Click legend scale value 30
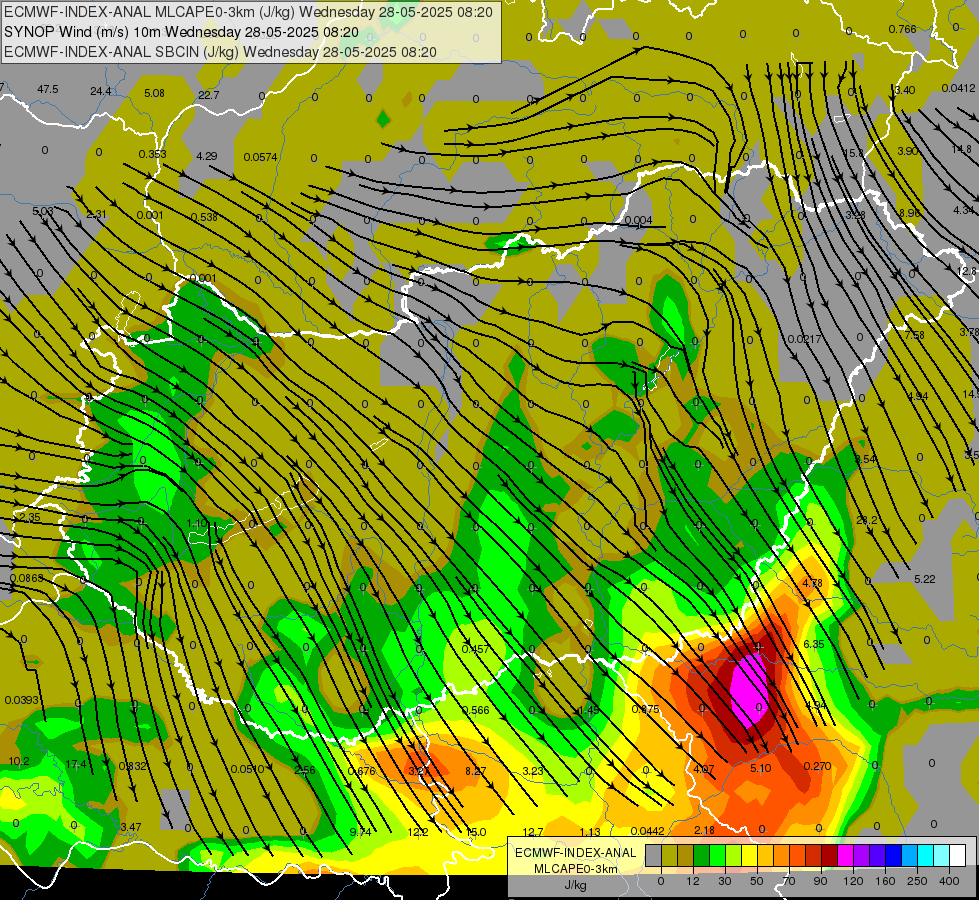The height and width of the screenshot is (900, 979). coord(725,881)
